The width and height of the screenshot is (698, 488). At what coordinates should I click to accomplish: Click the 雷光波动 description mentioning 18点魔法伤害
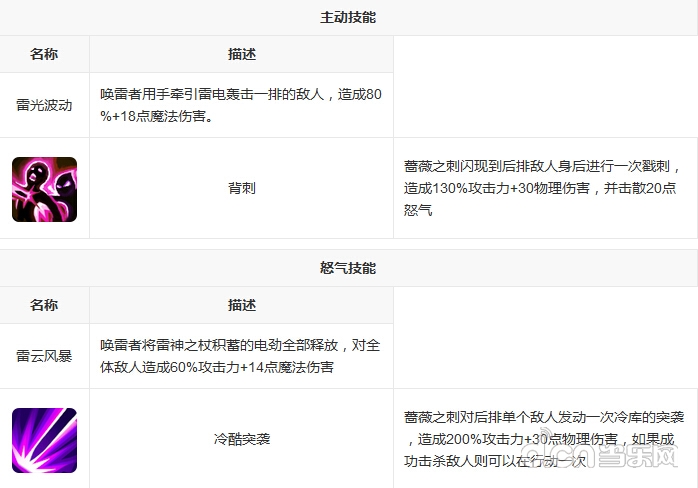(240, 105)
